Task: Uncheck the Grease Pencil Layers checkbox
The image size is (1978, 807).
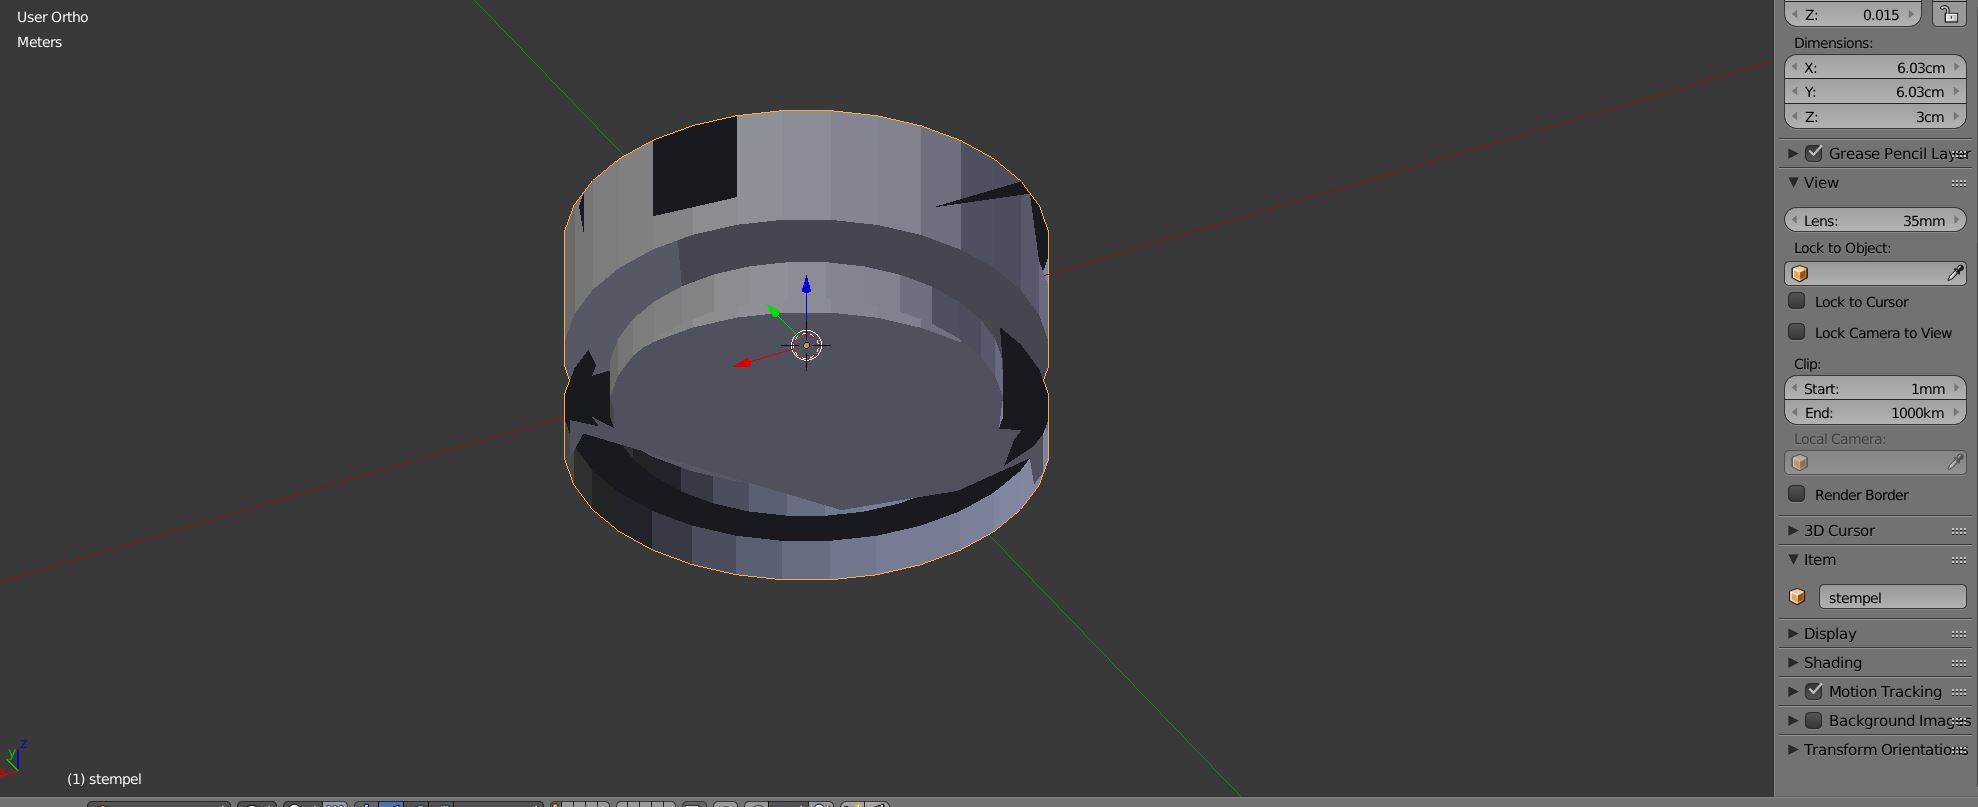Action: tap(1814, 153)
